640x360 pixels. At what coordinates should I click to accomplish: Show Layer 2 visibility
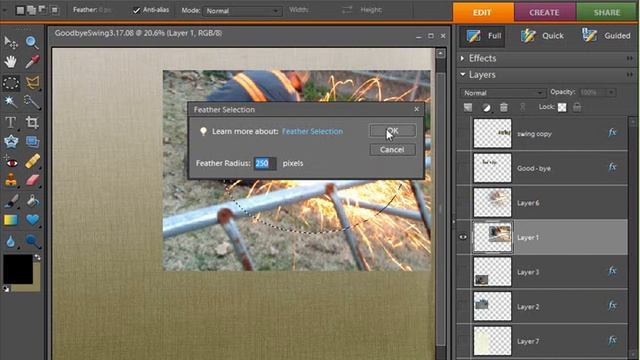(x=463, y=307)
